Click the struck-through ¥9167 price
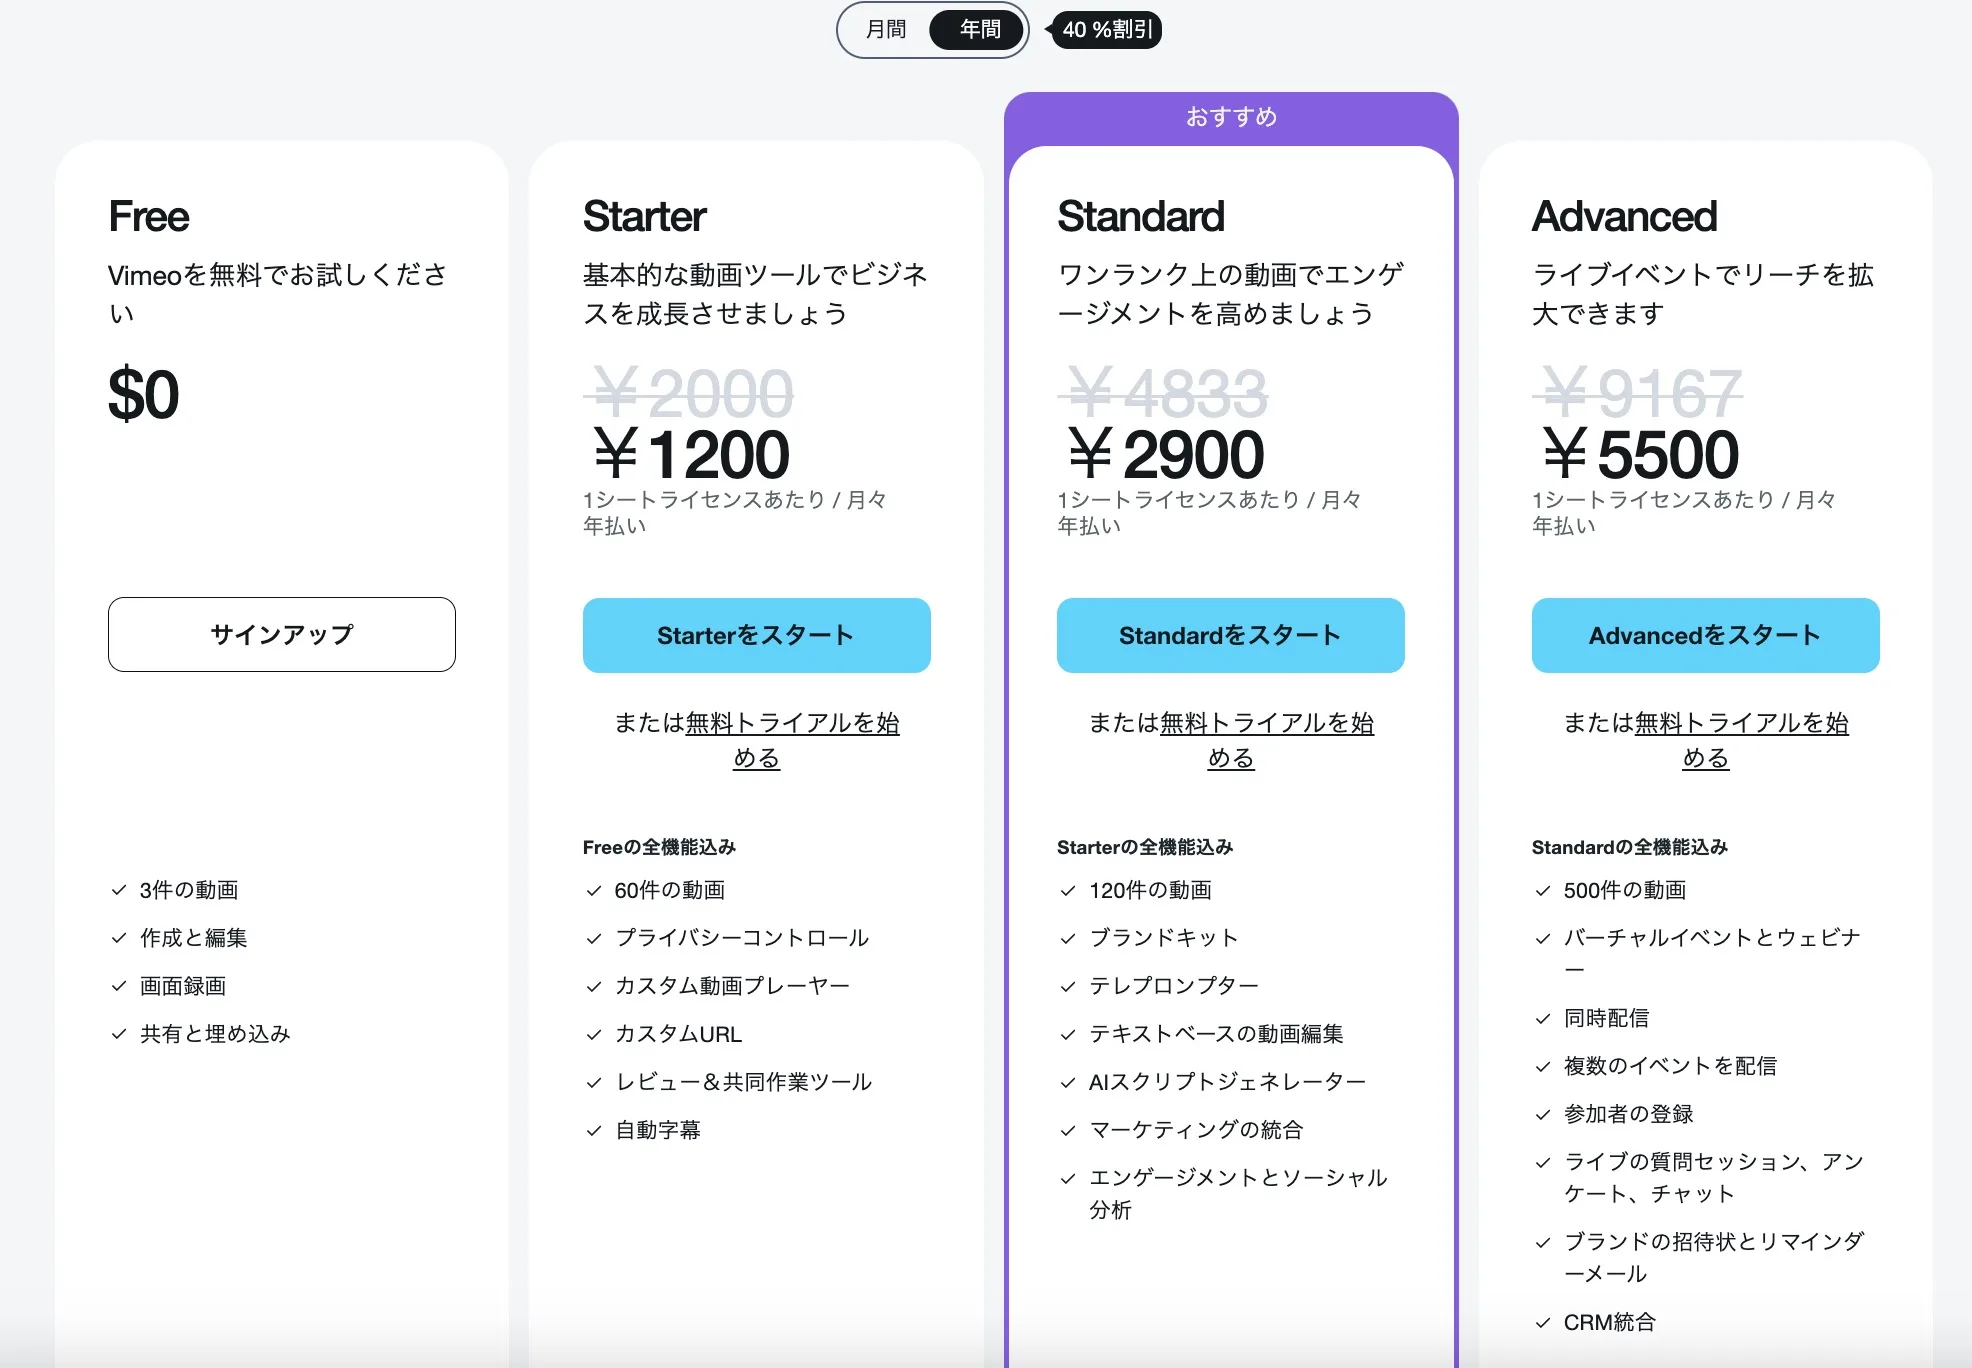 1639,393
